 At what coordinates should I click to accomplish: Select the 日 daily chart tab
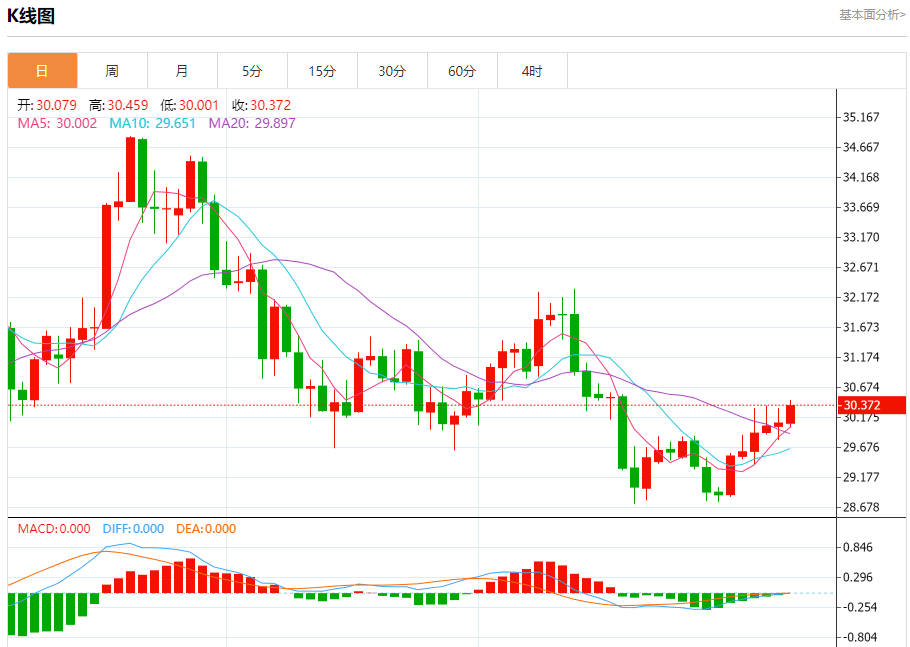tap(42, 71)
